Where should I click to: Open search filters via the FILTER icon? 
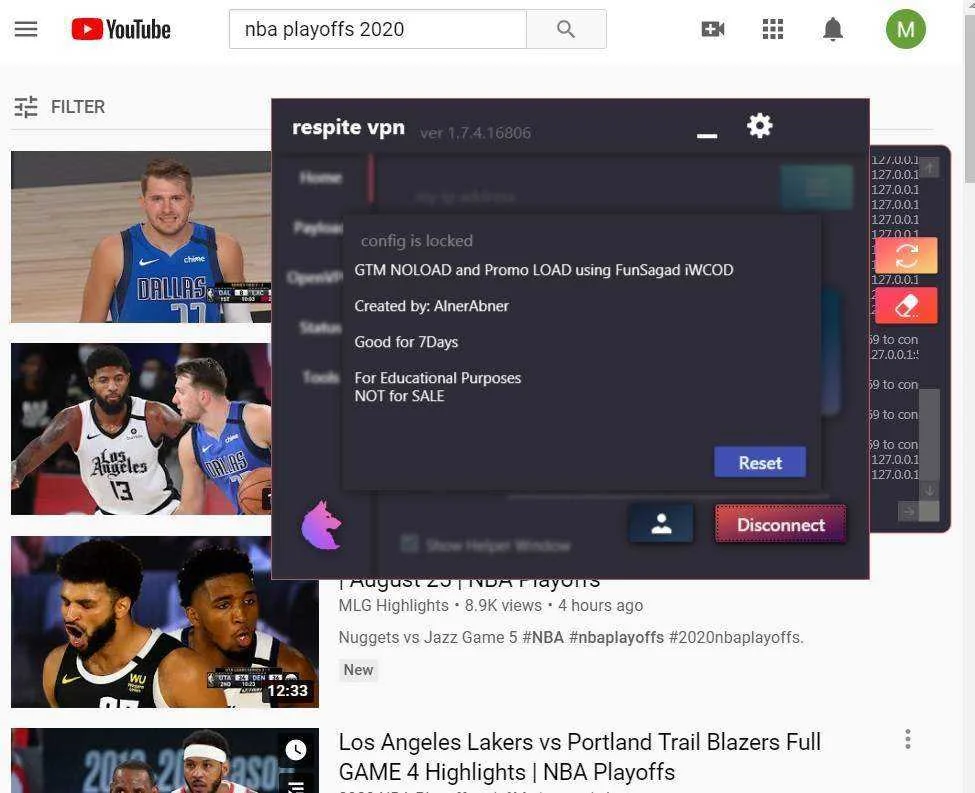coord(26,107)
